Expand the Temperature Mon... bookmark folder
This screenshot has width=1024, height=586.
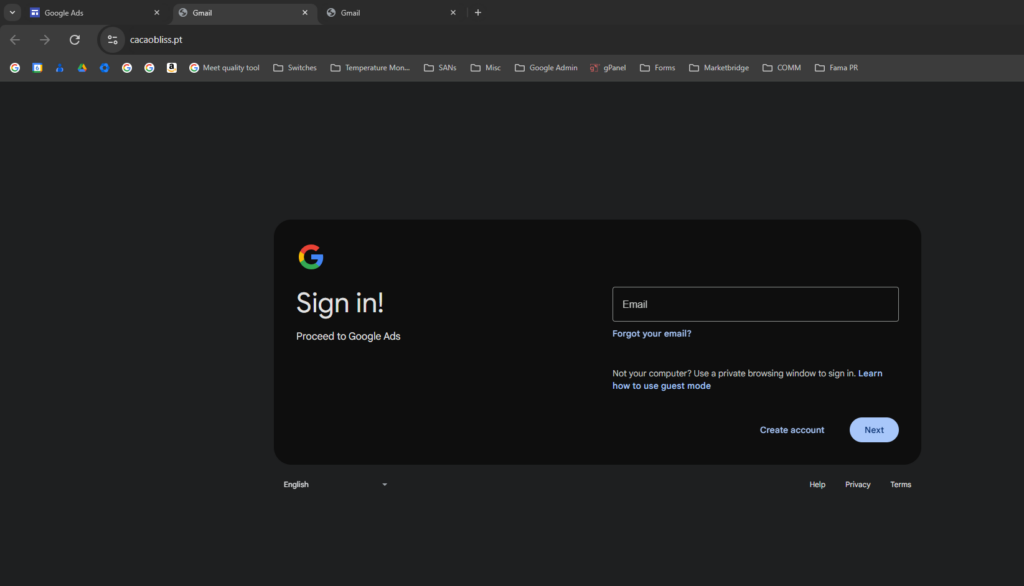pos(370,68)
